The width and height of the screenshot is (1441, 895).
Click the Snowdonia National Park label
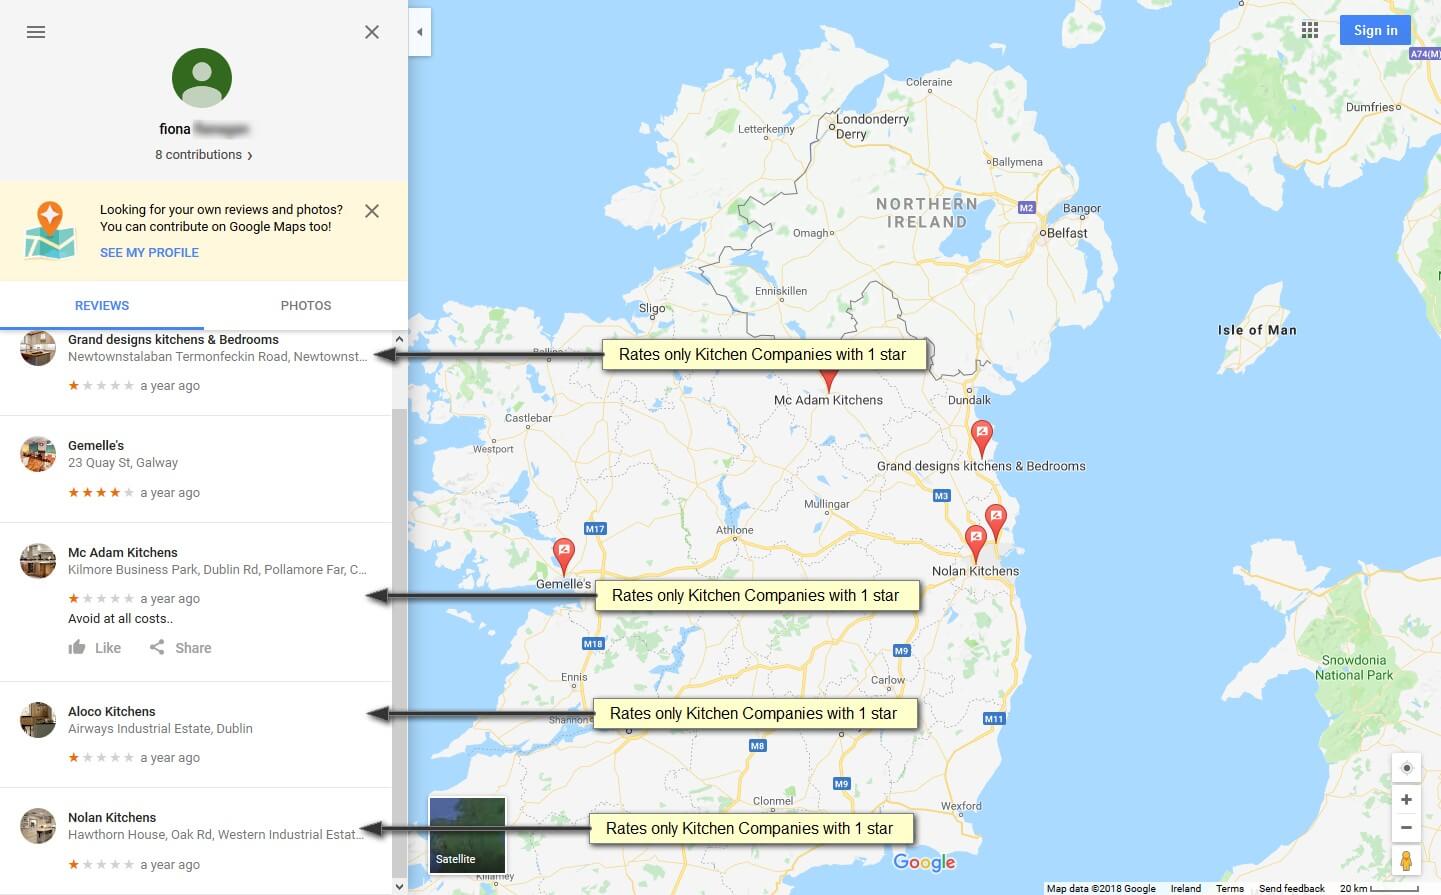tap(1354, 667)
